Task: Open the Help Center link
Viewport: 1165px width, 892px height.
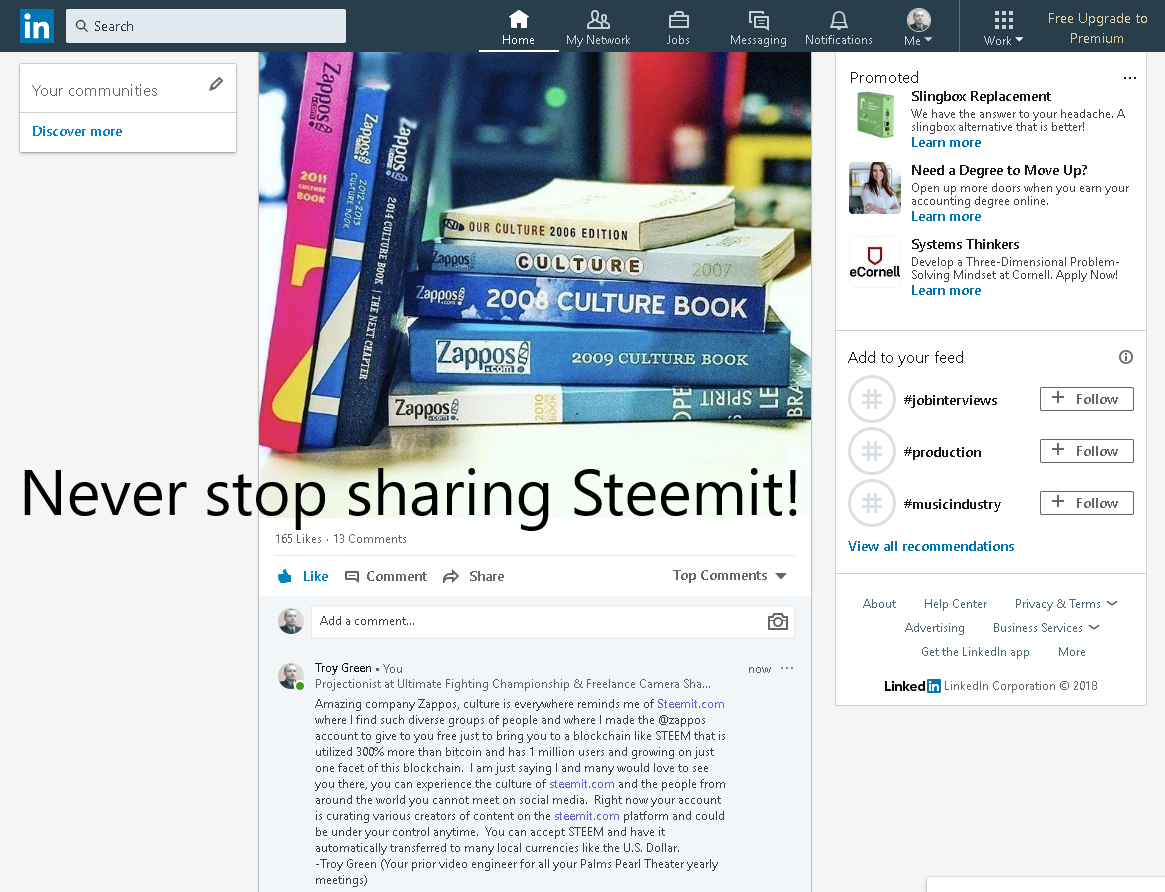Action: [955, 604]
